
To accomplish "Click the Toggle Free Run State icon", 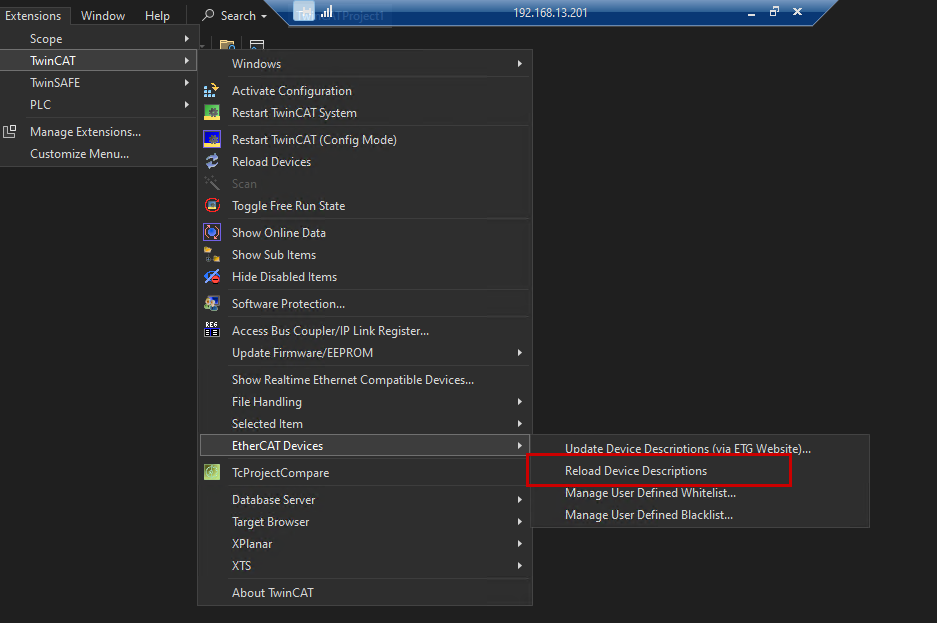I will [x=212, y=205].
